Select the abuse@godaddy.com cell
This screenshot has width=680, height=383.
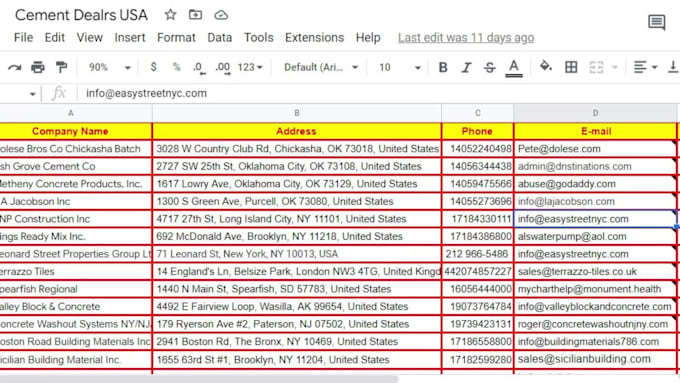[595, 184]
